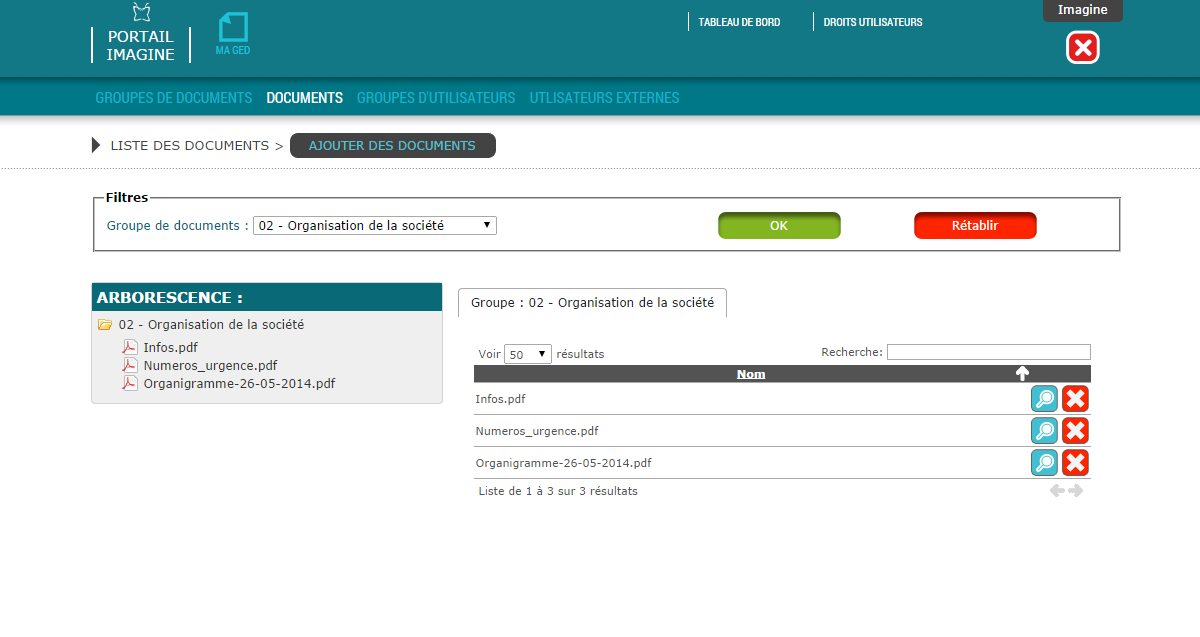Viewport: 1200px width, 637px height.
Task: Select the Groupe : 02 - Organisation tab
Action: [592, 302]
